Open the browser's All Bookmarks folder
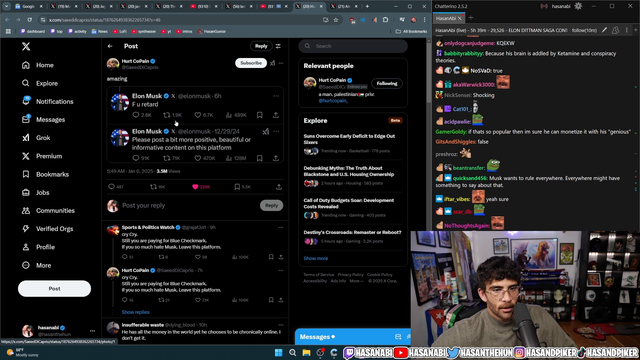 [411, 31]
